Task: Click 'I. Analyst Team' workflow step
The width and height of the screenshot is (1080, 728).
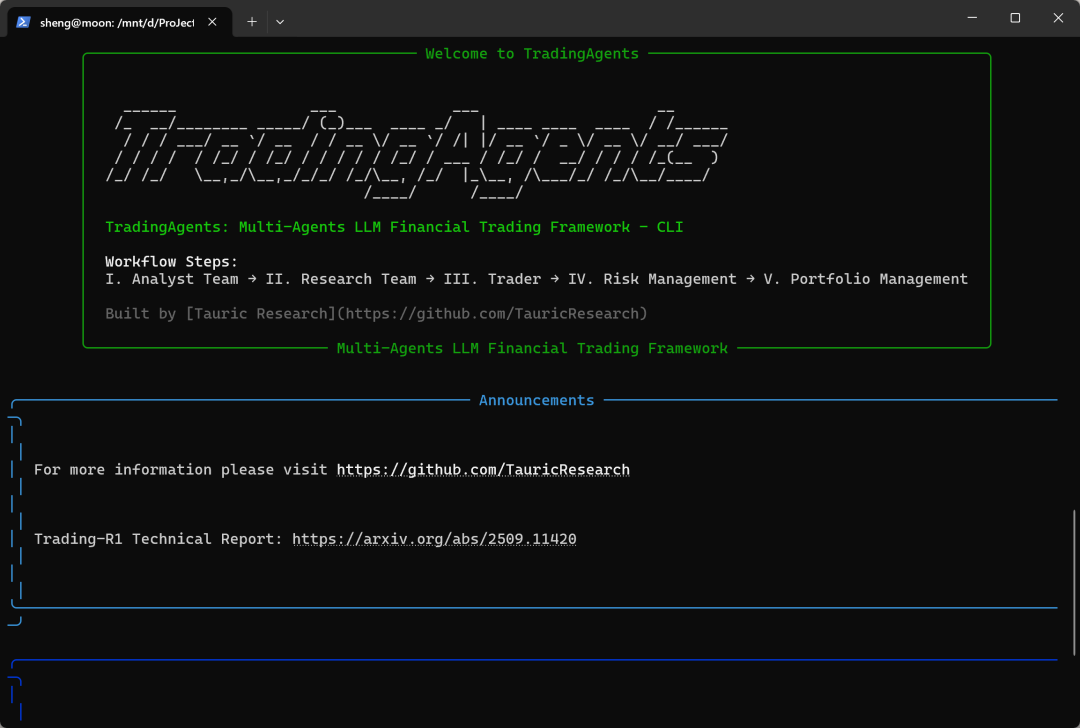Action: click(172, 279)
